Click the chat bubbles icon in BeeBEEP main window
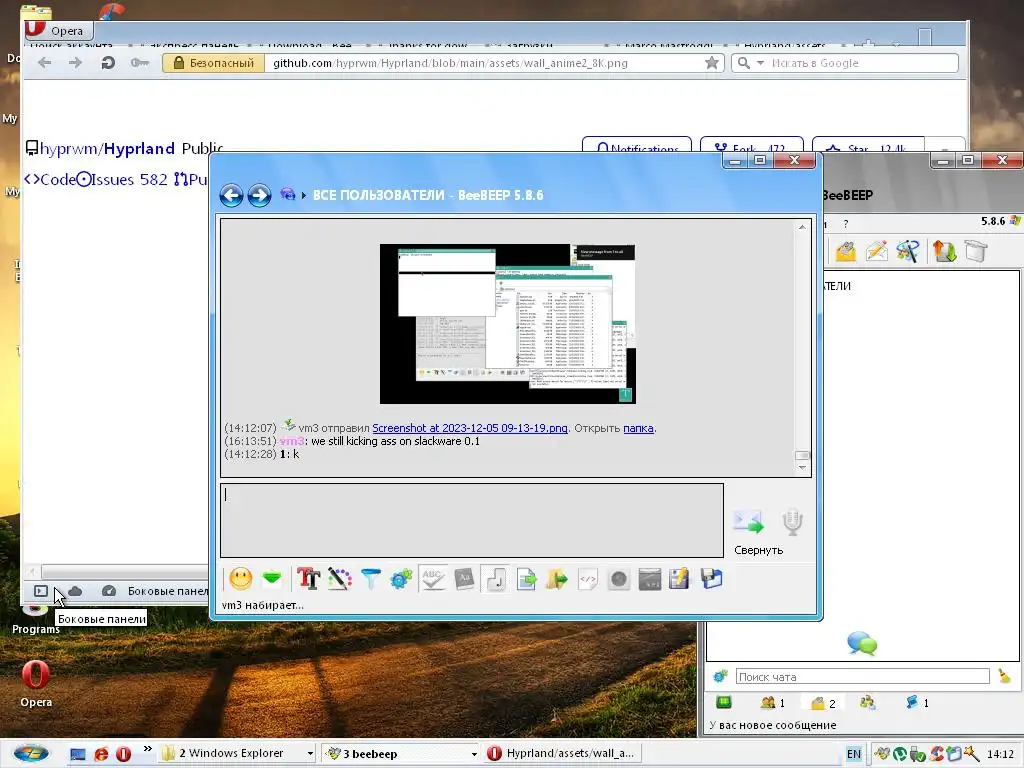This screenshot has width=1024, height=768. click(862, 643)
